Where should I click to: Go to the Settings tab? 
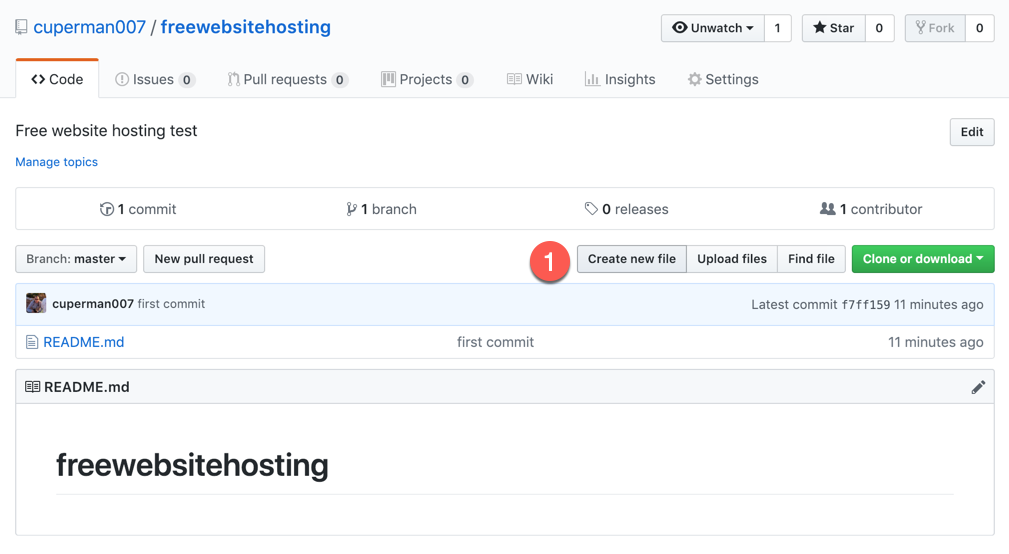[722, 79]
